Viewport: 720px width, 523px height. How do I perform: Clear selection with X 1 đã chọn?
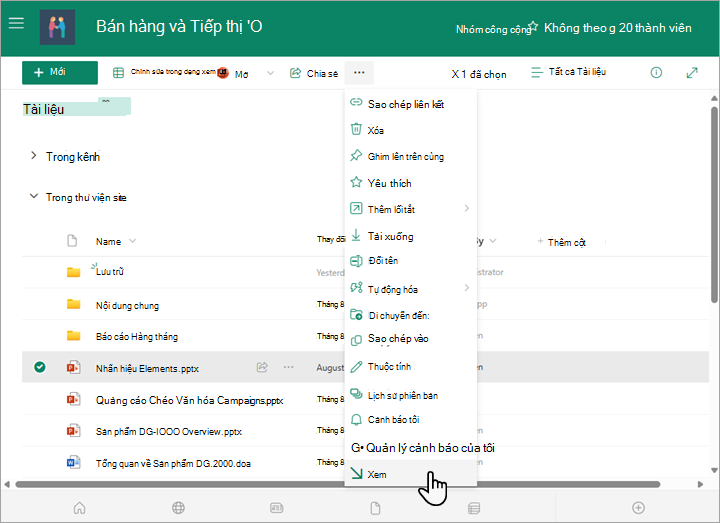point(479,74)
